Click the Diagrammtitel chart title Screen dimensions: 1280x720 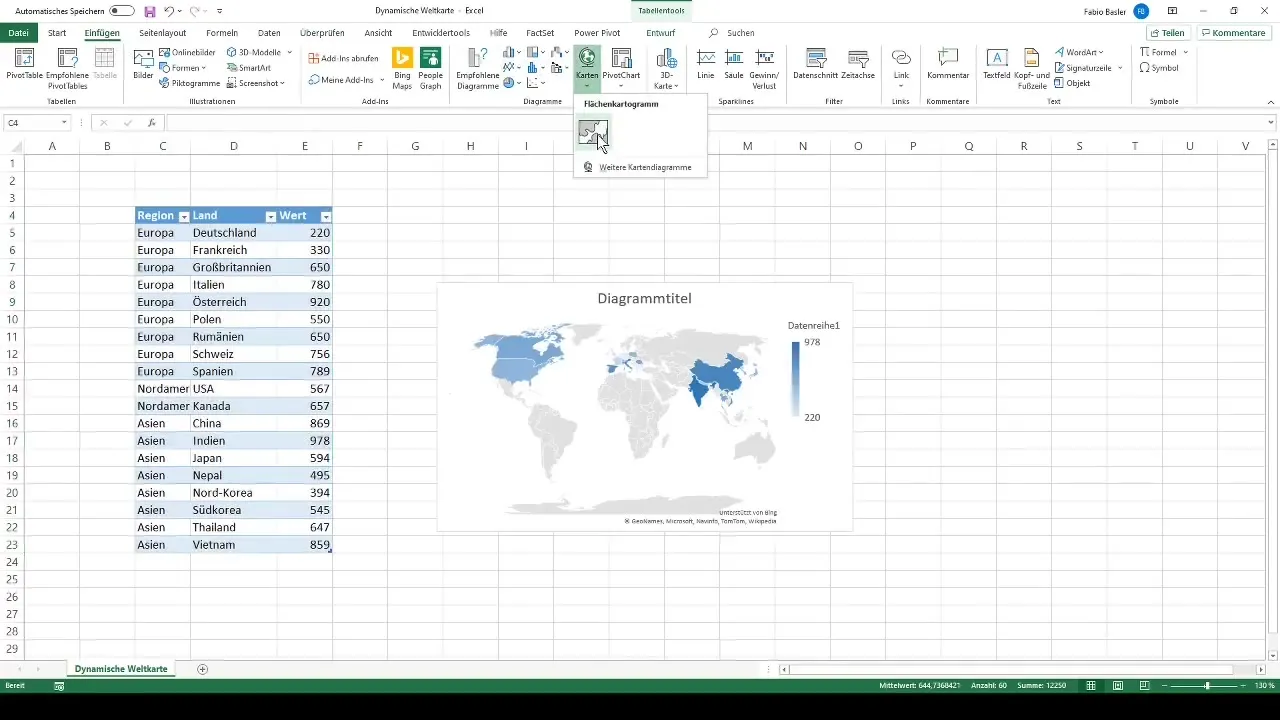click(x=644, y=298)
